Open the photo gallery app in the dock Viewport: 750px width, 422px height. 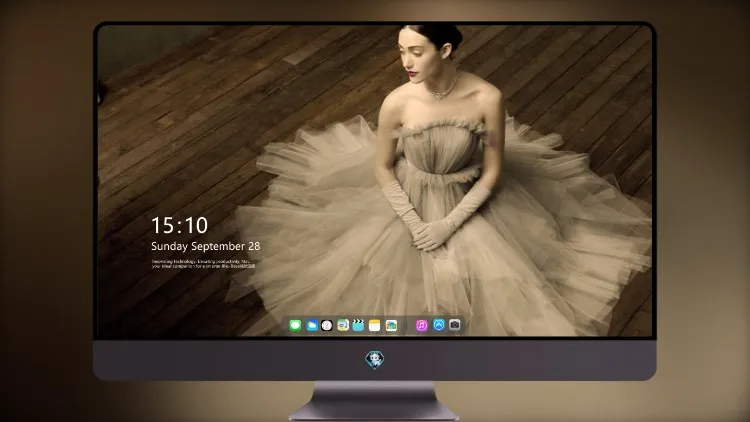[x=391, y=326]
